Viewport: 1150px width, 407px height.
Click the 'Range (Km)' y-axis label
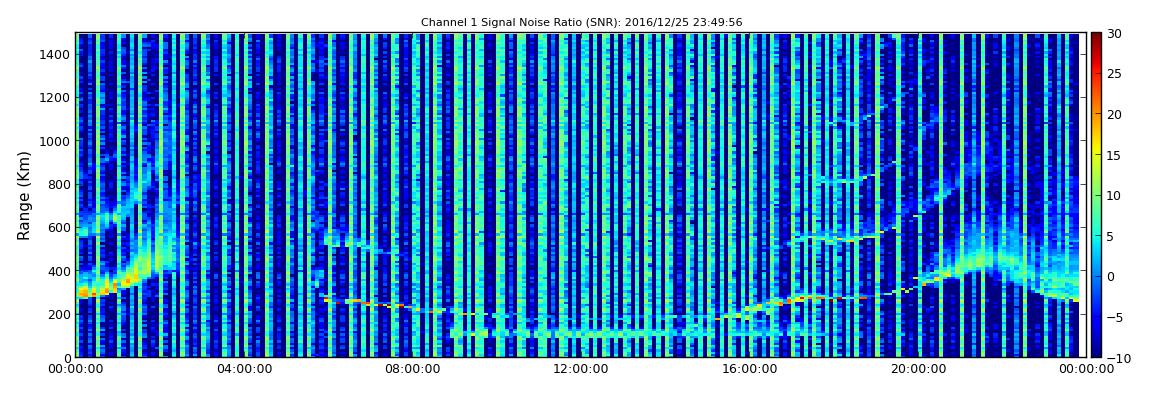point(24,195)
